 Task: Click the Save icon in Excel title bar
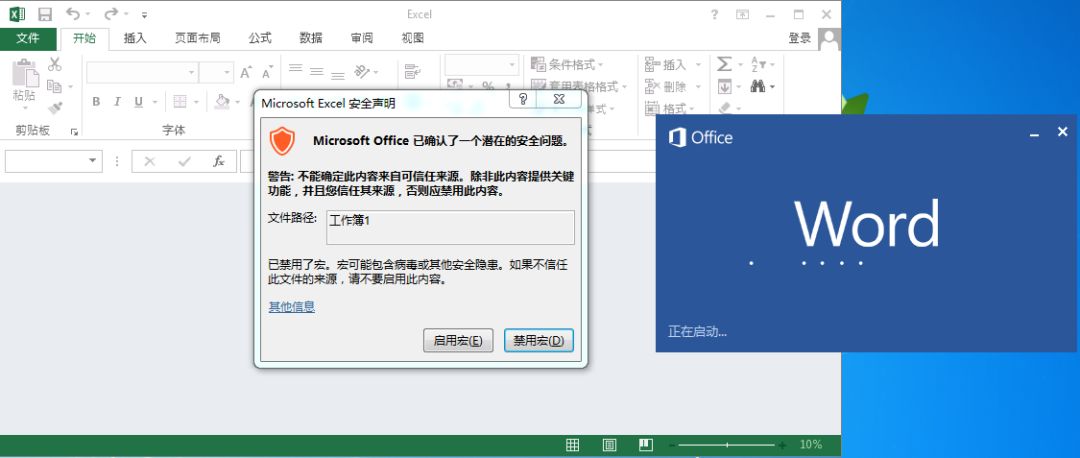point(45,14)
